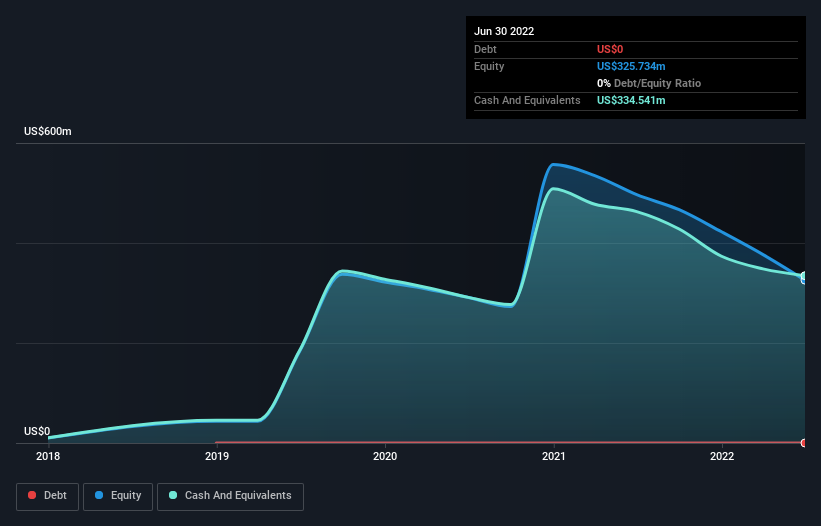Click the Debt value US$0 in tooltip
This screenshot has width=821, height=526.
click(610, 49)
